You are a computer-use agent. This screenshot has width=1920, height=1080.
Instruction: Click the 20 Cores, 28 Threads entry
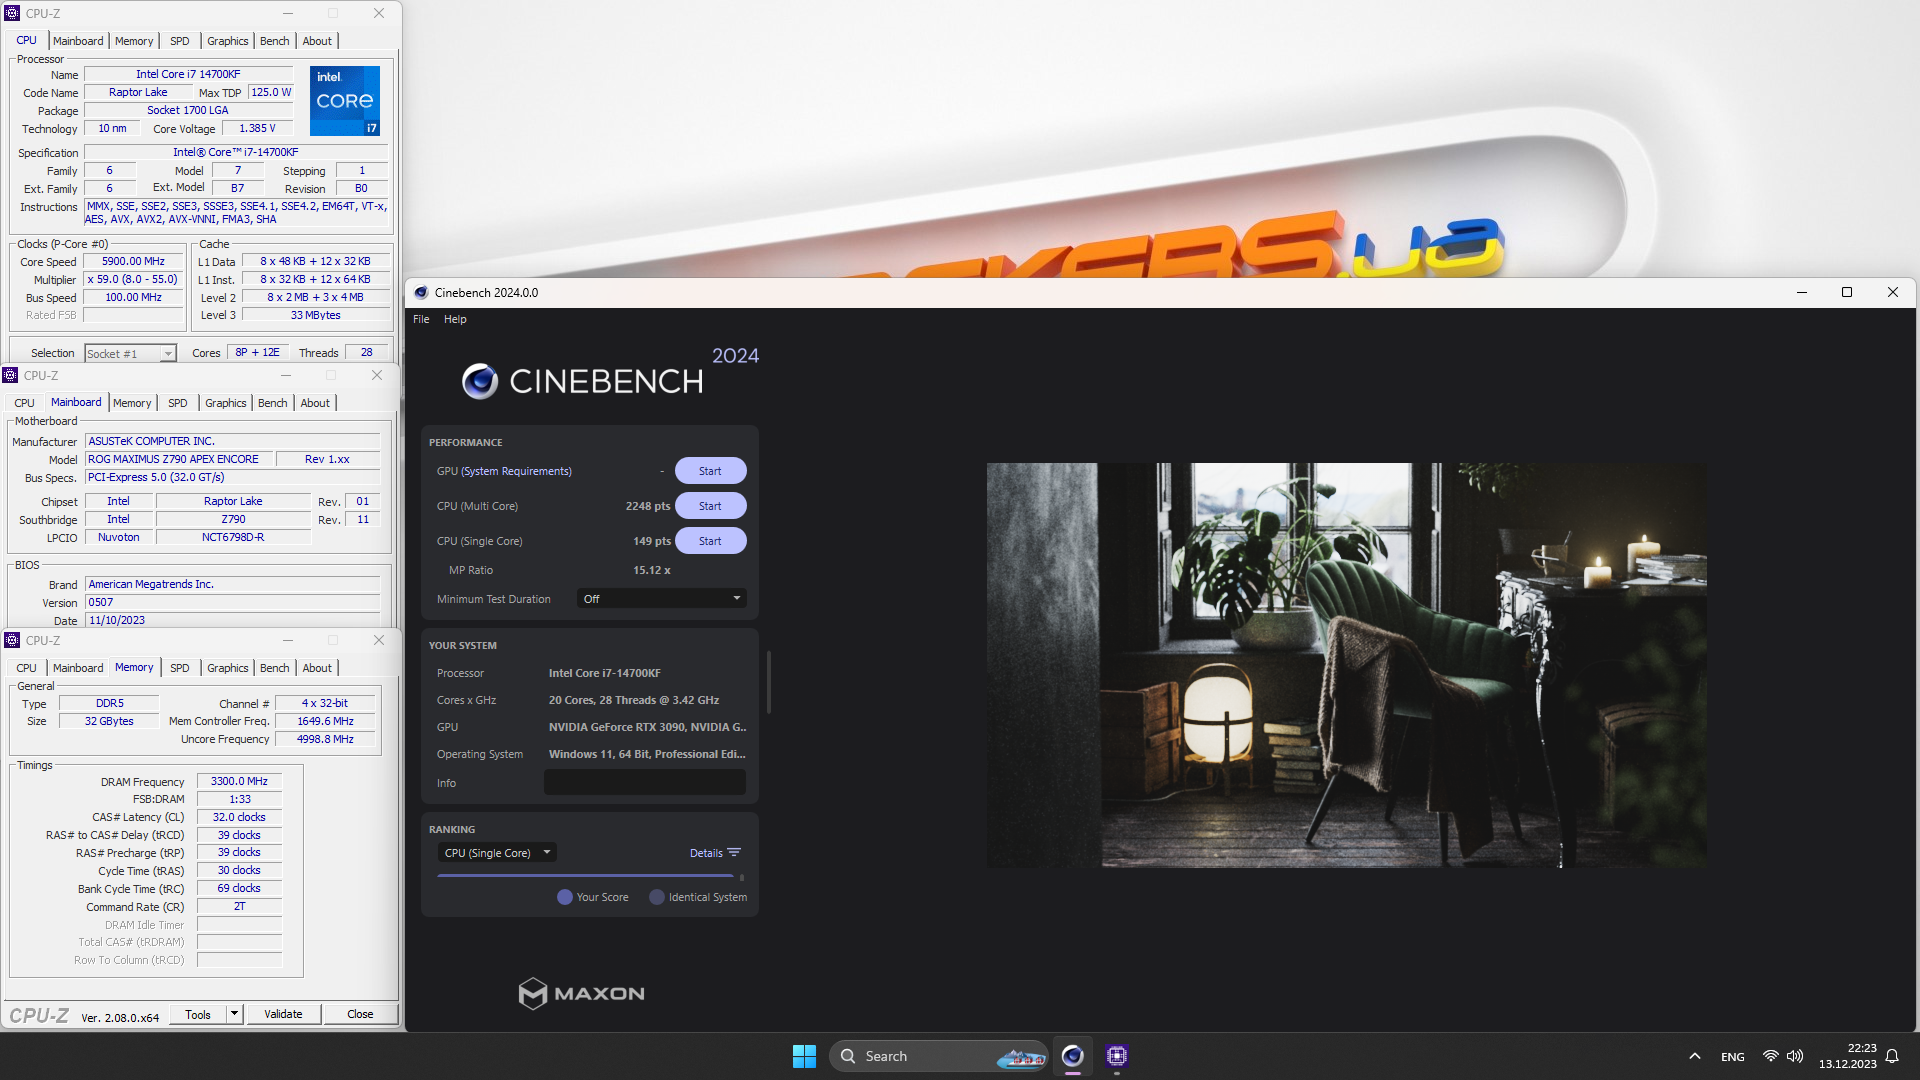633,700
